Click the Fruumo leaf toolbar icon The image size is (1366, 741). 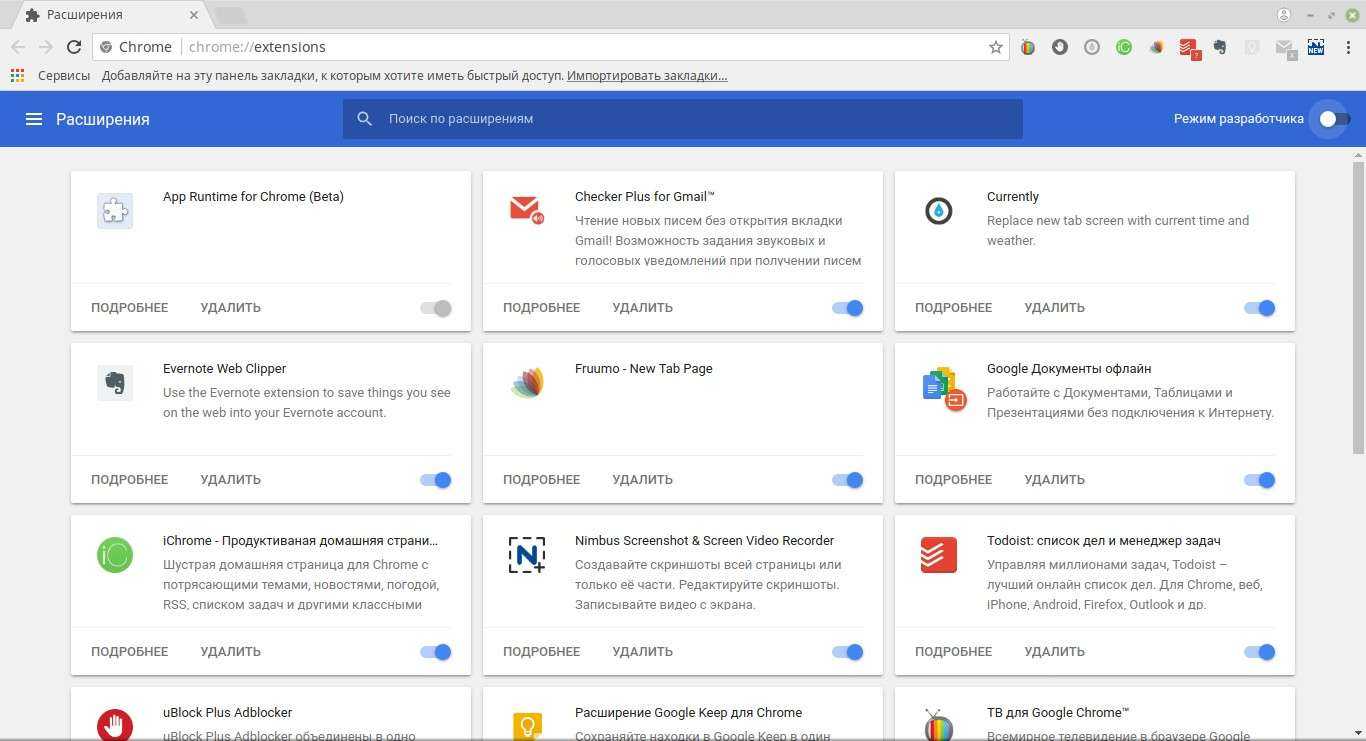1156,47
